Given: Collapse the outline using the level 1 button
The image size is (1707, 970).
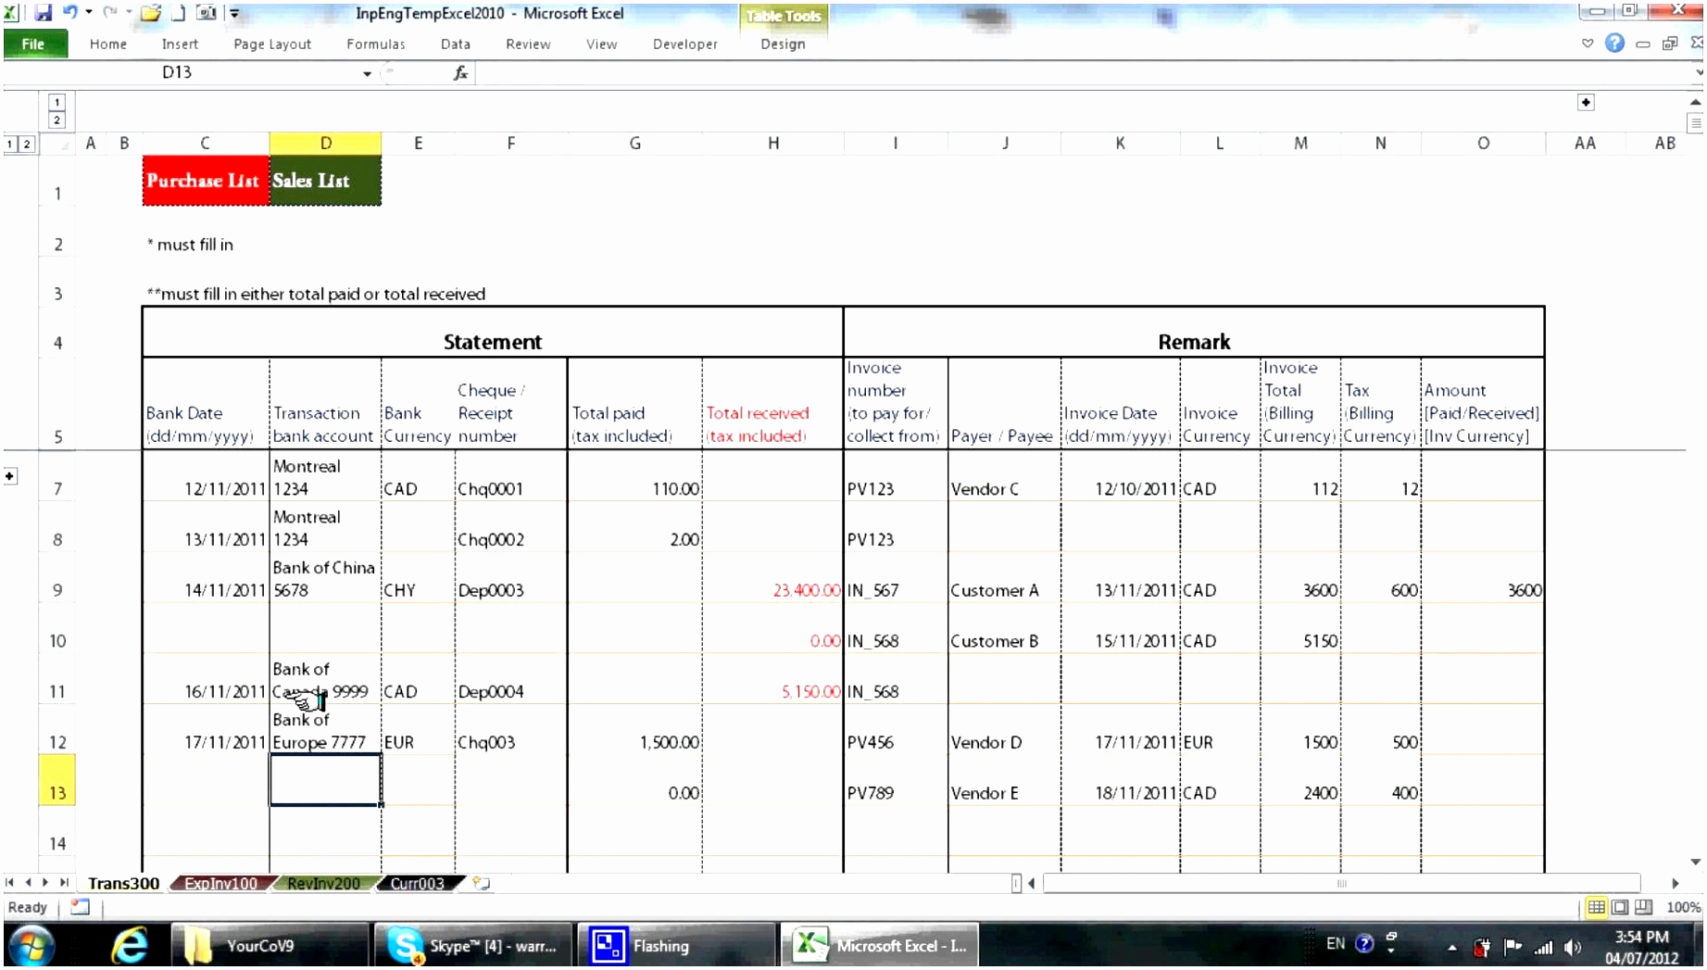Looking at the screenshot, I should (x=56, y=102).
